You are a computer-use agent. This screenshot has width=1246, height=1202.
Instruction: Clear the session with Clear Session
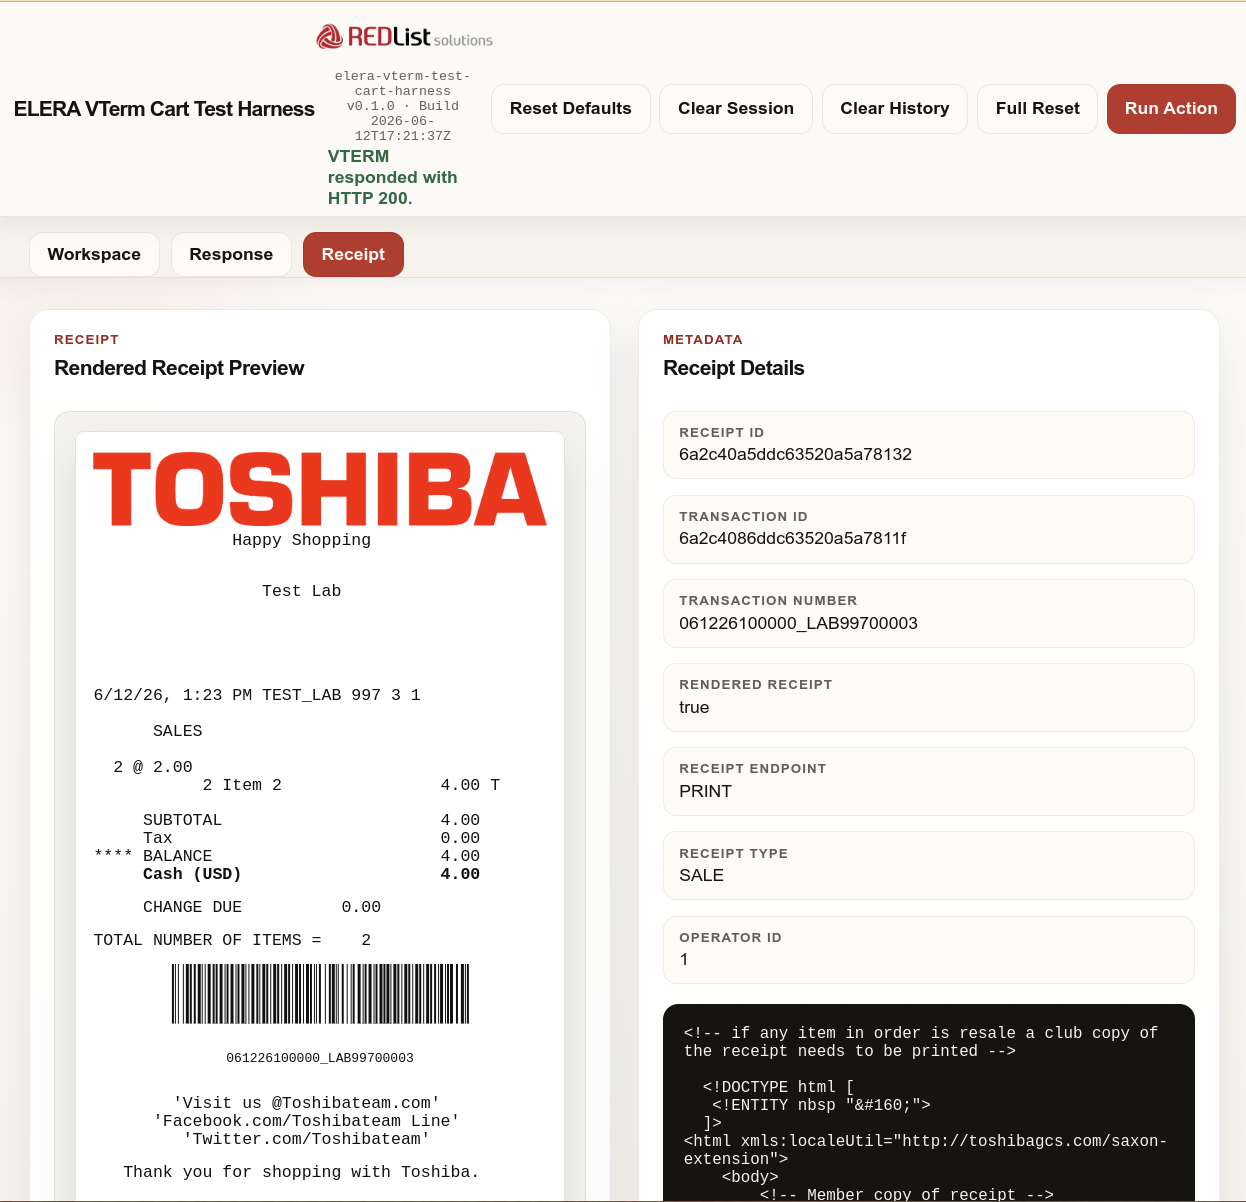click(x=736, y=109)
